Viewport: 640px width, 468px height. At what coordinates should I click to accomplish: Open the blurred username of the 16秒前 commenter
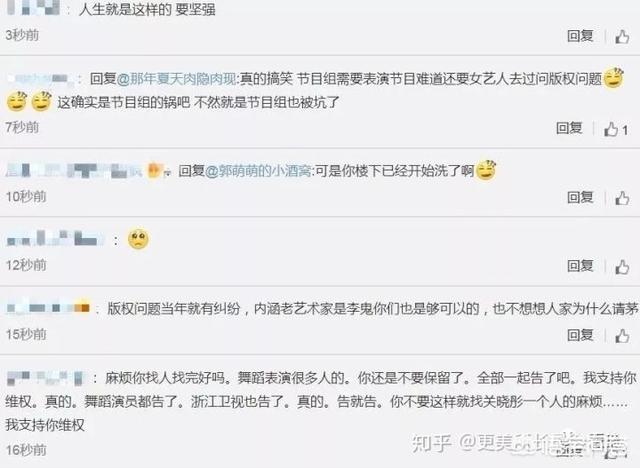point(46,378)
